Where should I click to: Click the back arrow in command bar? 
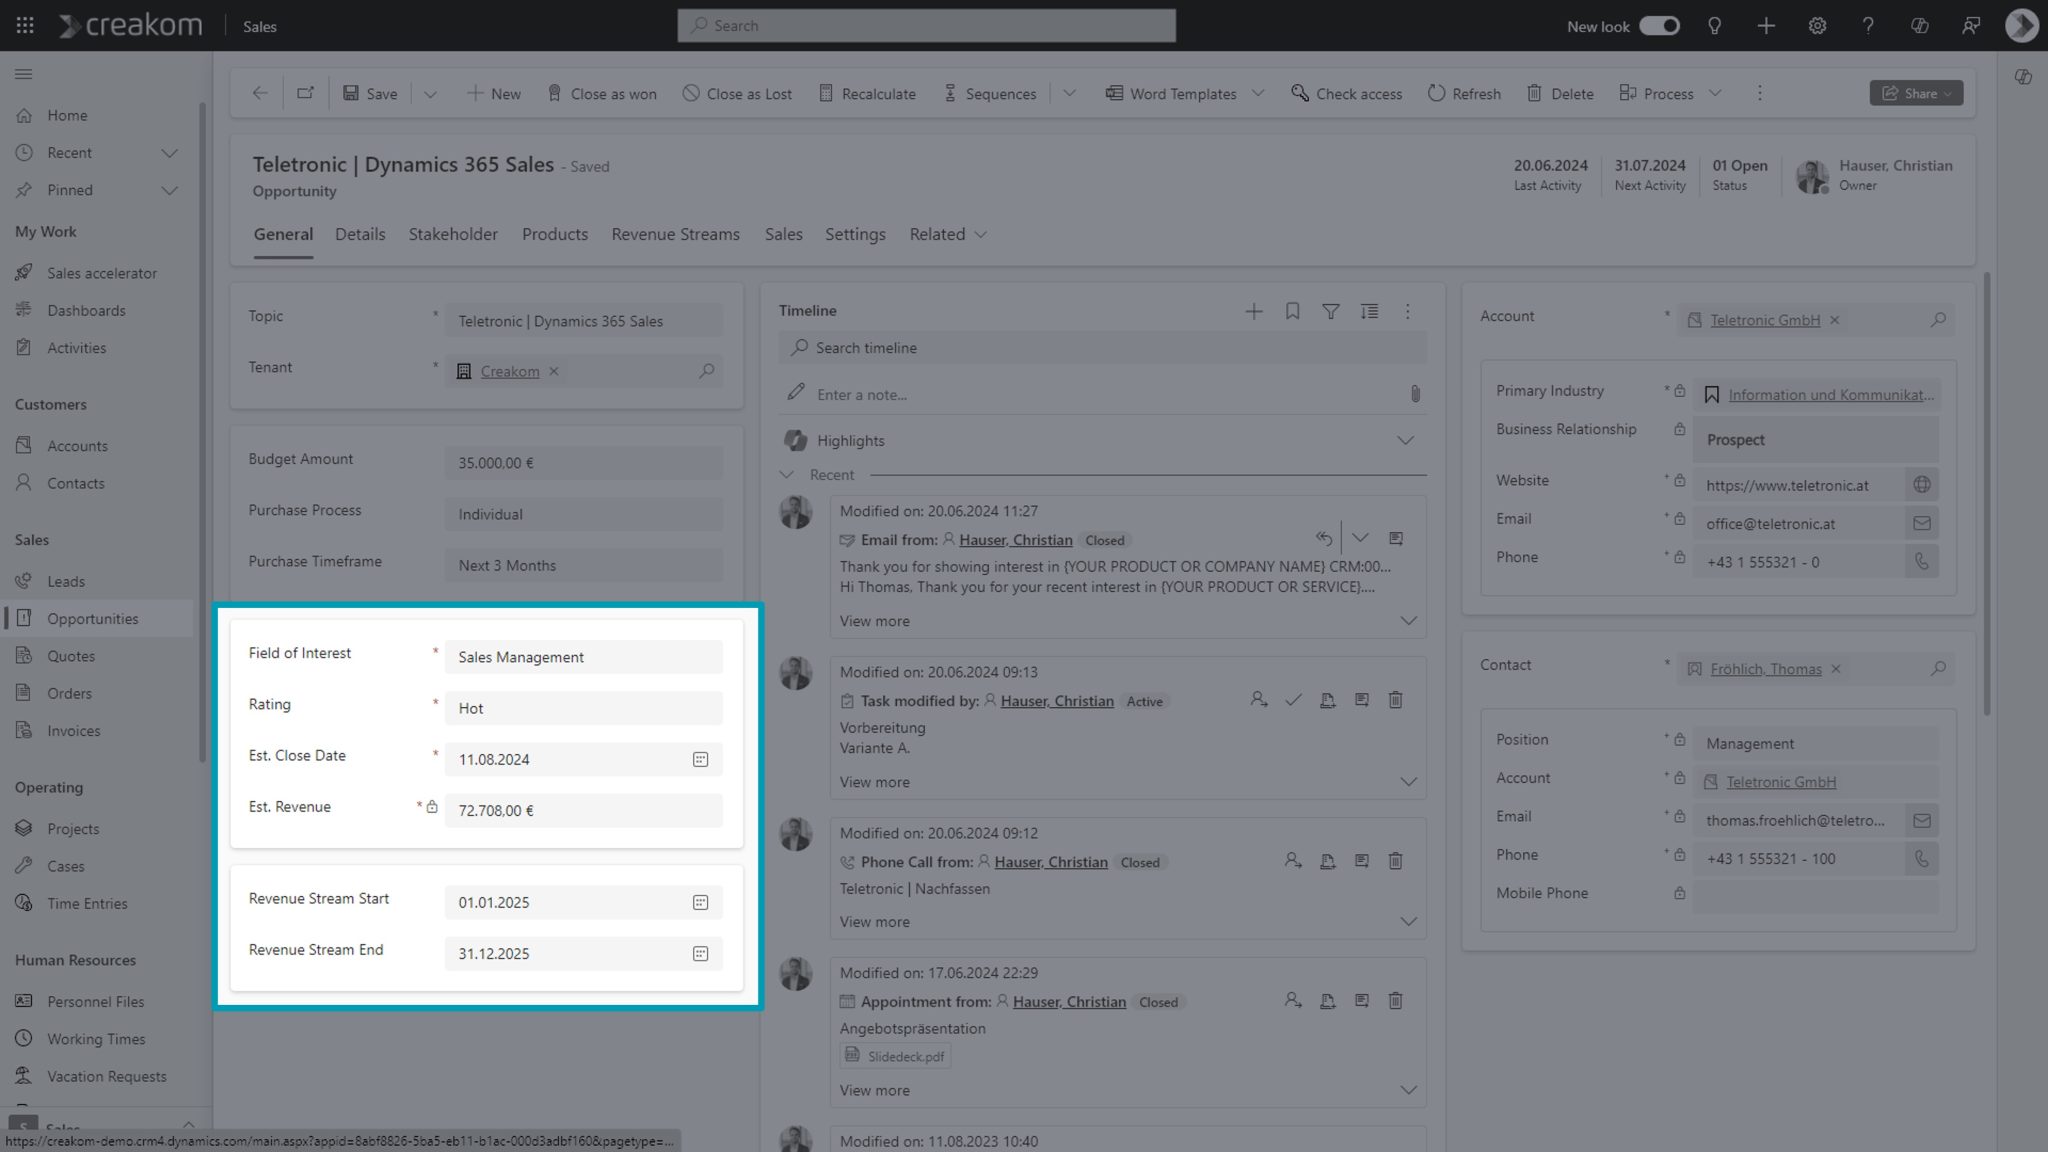tap(260, 93)
